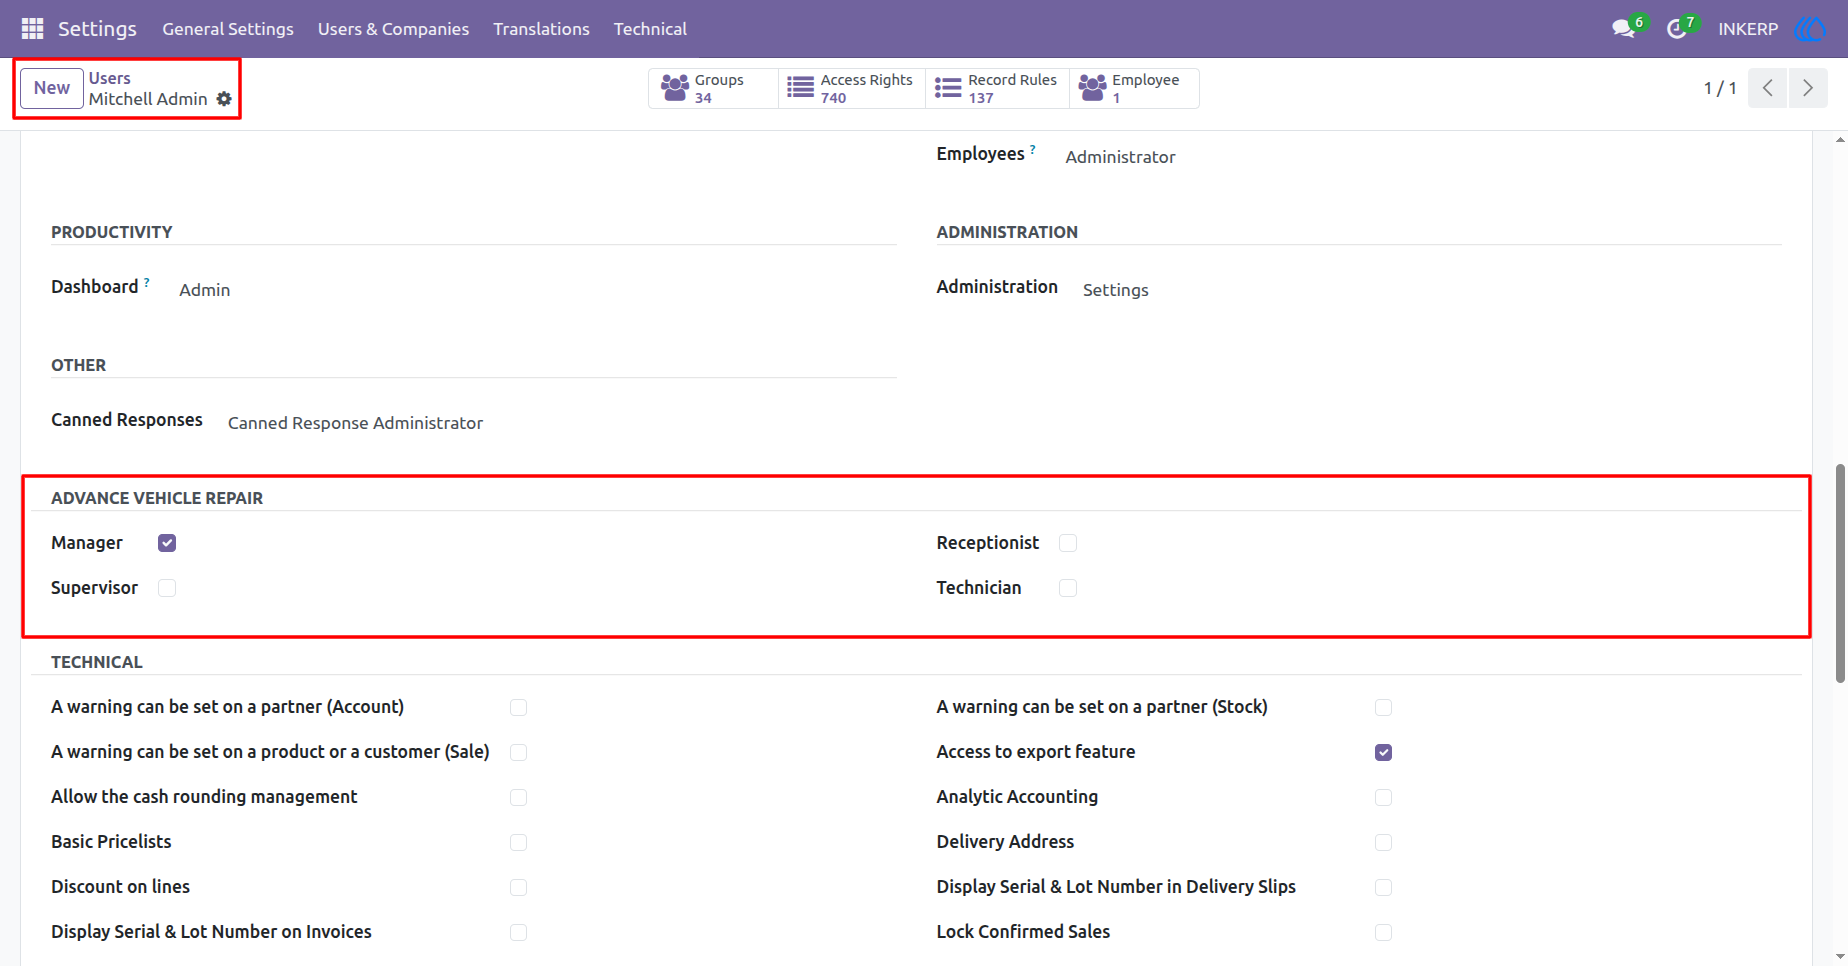Image resolution: width=1848 pixels, height=966 pixels.
Task: Click the scrollbar down arrow
Action: (x=1840, y=957)
